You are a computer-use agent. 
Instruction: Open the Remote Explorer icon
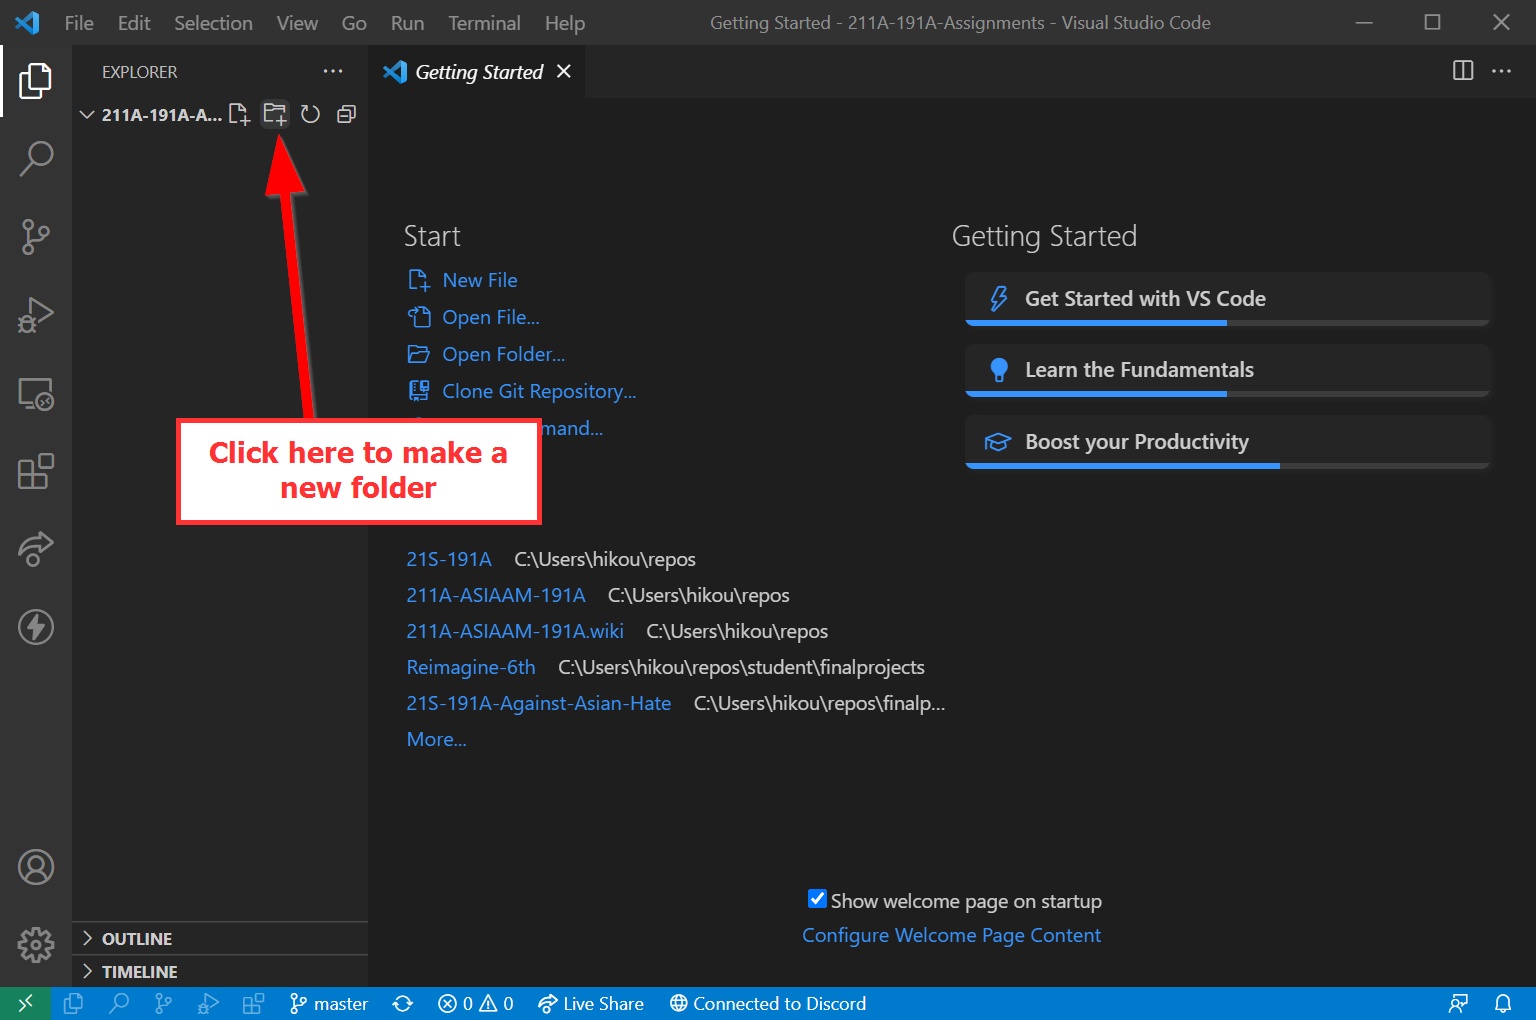click(36, 394)
